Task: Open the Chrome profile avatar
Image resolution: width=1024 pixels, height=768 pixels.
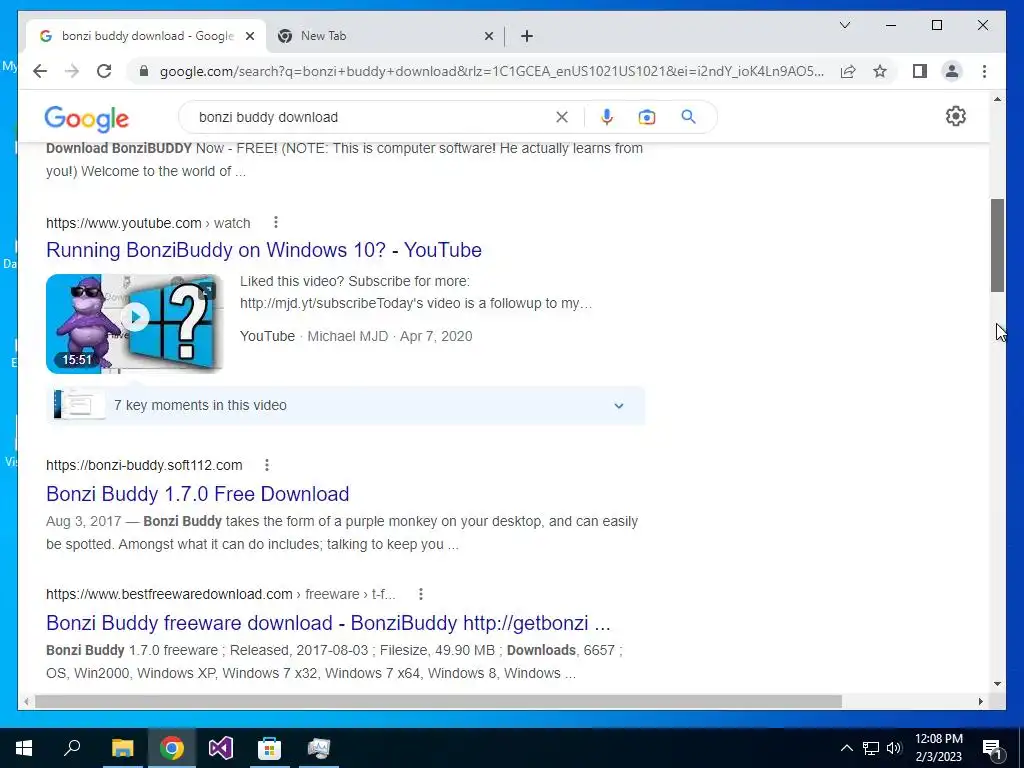Action: 952,71
